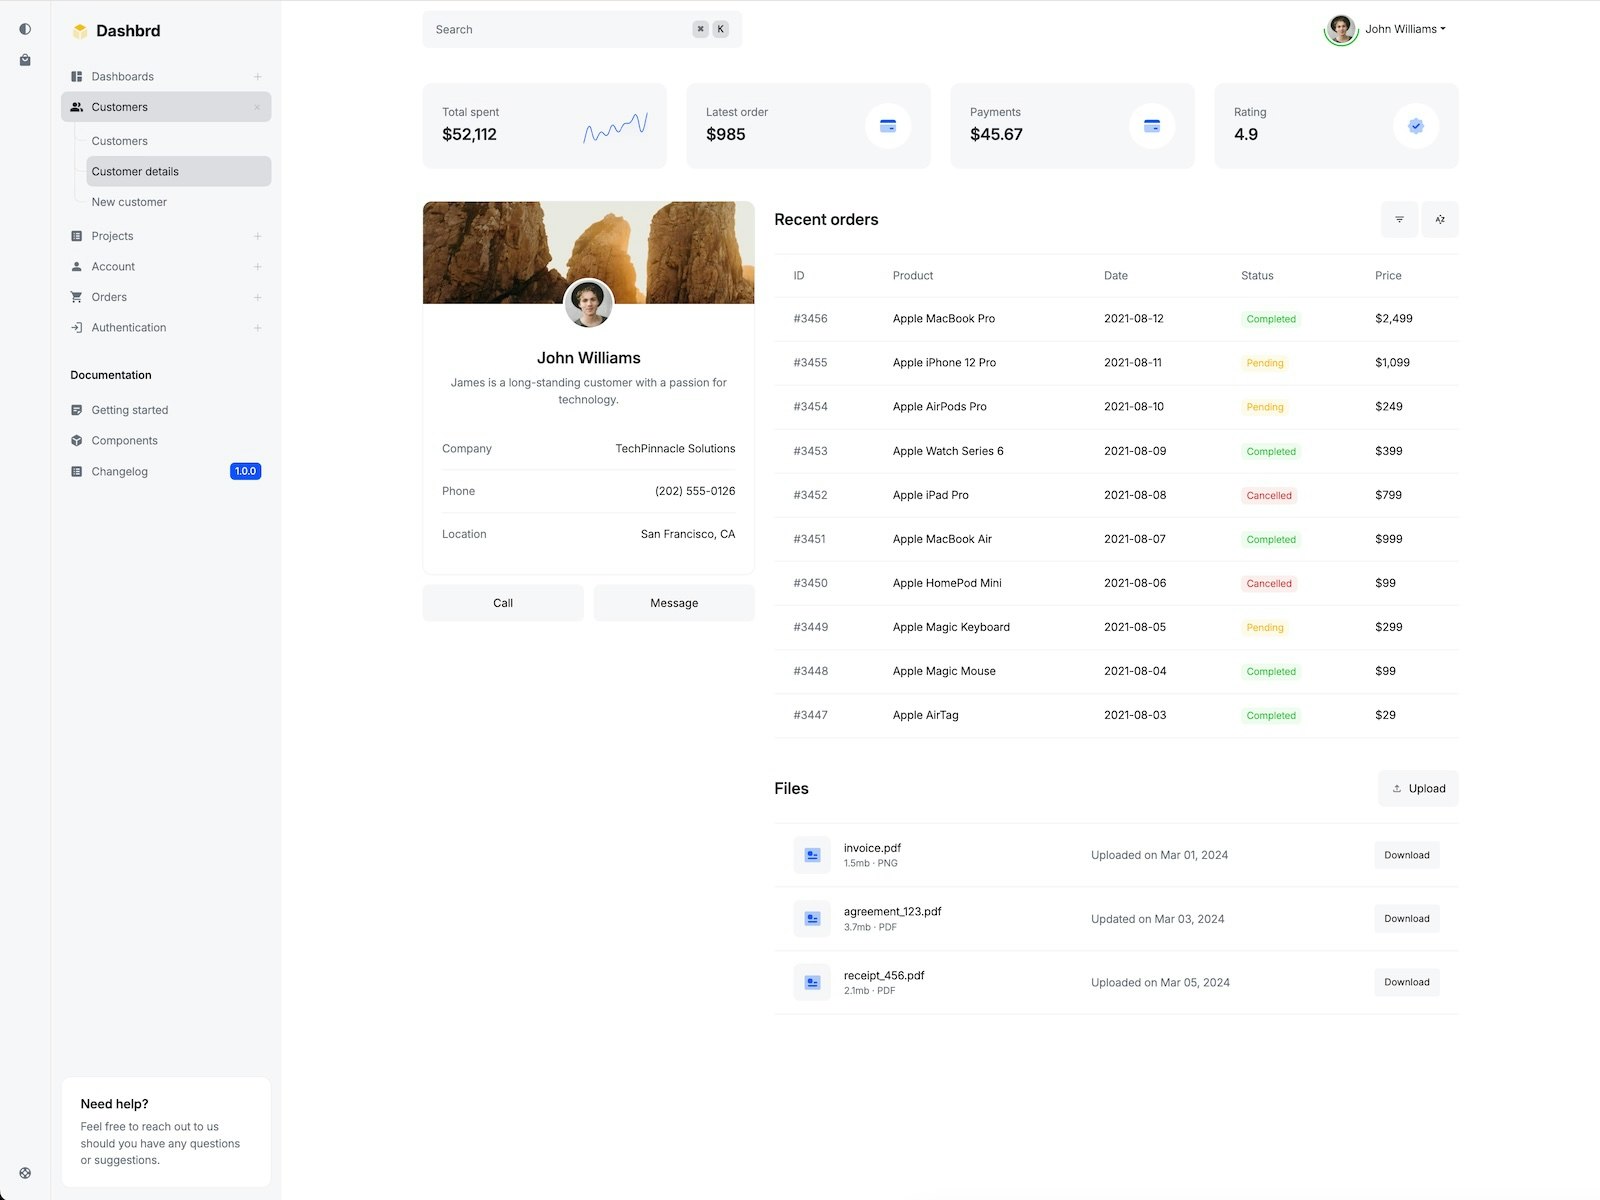Screen dimensions: 1600x1200
Task: Click the Dashboards grid icon in sidebar
Action: pyautogui.click(x=77, y=76)
